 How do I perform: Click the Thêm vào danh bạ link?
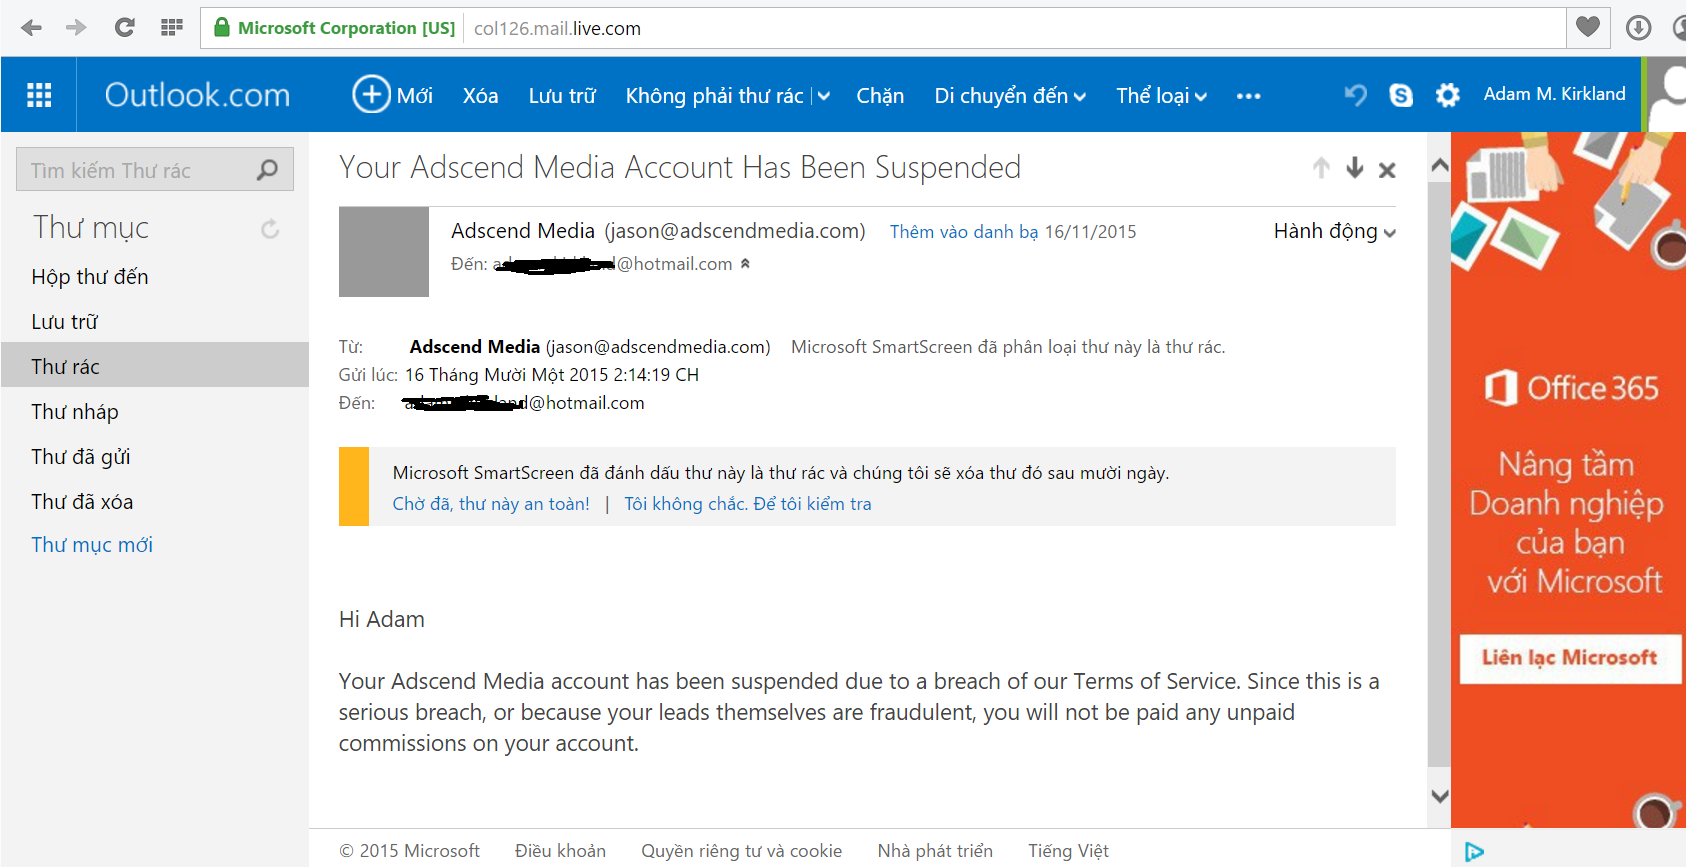(964, 232)
